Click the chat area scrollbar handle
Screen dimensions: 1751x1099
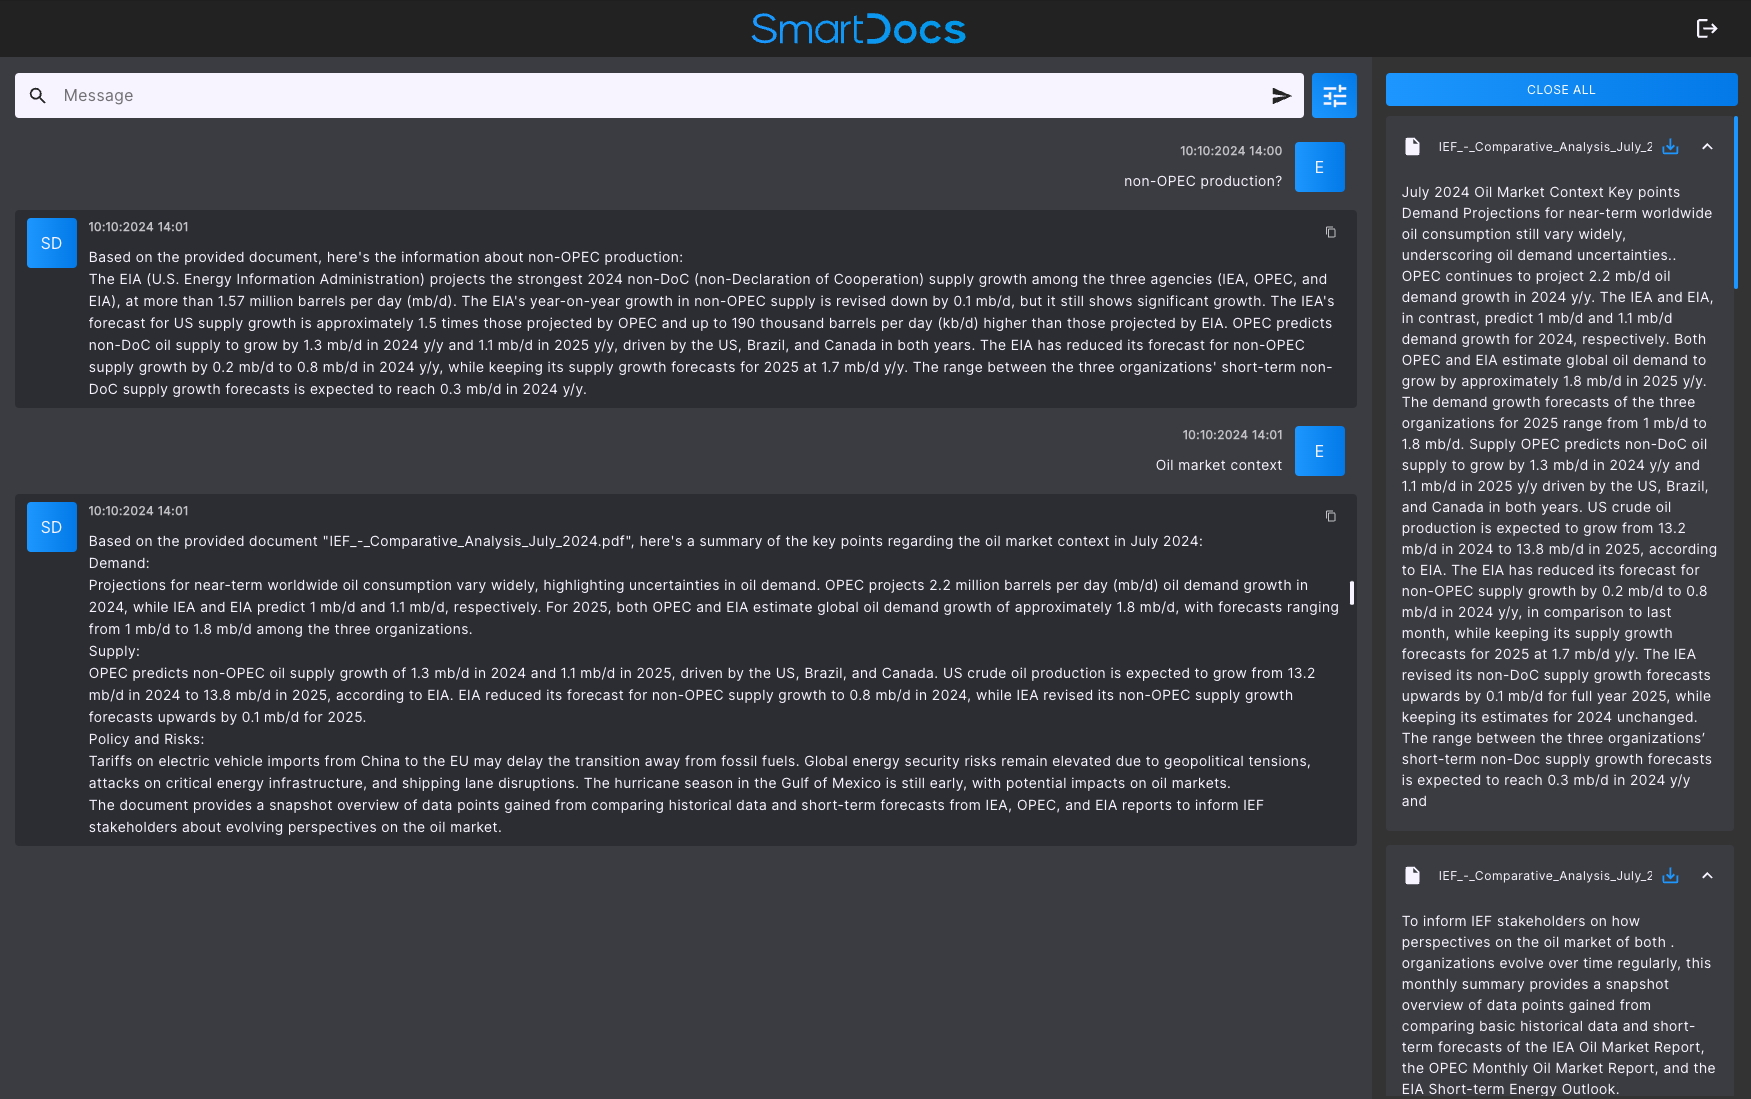[x=1352, y=593]
